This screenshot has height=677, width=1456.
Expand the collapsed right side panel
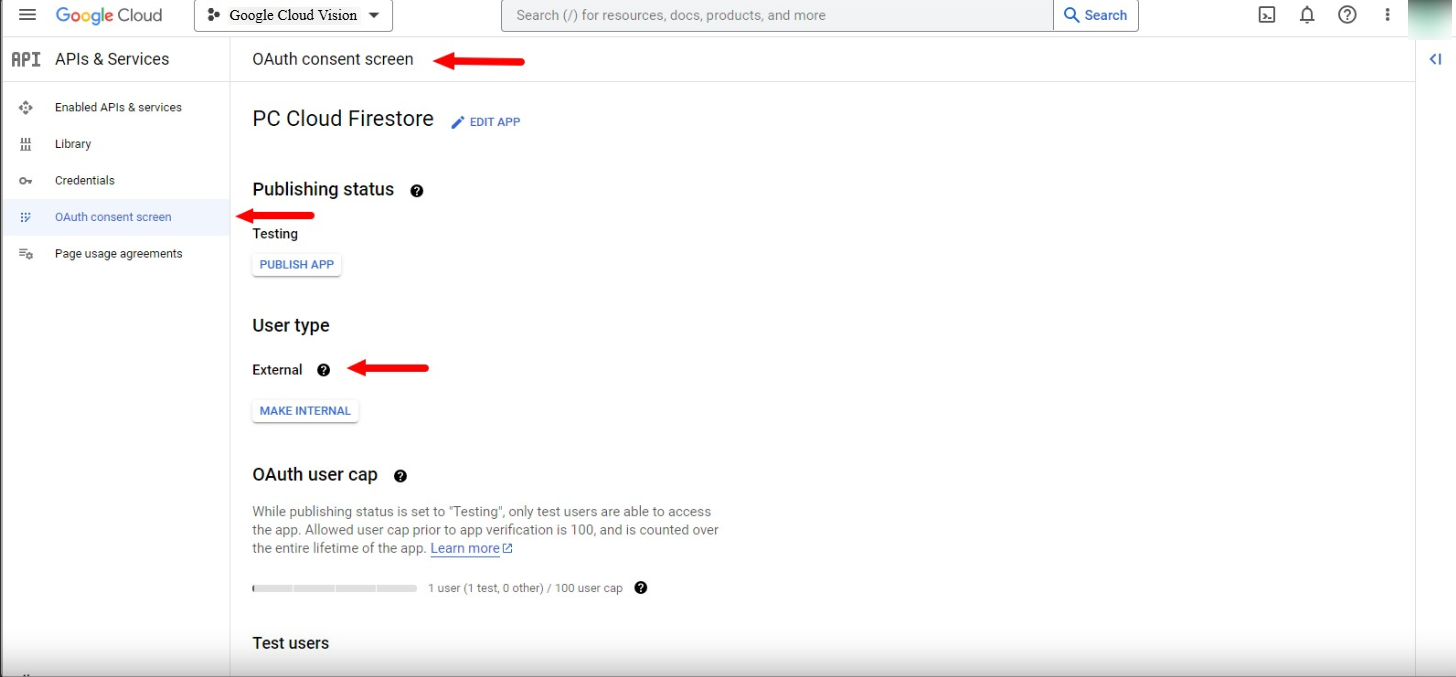[x=1435, y=59]
